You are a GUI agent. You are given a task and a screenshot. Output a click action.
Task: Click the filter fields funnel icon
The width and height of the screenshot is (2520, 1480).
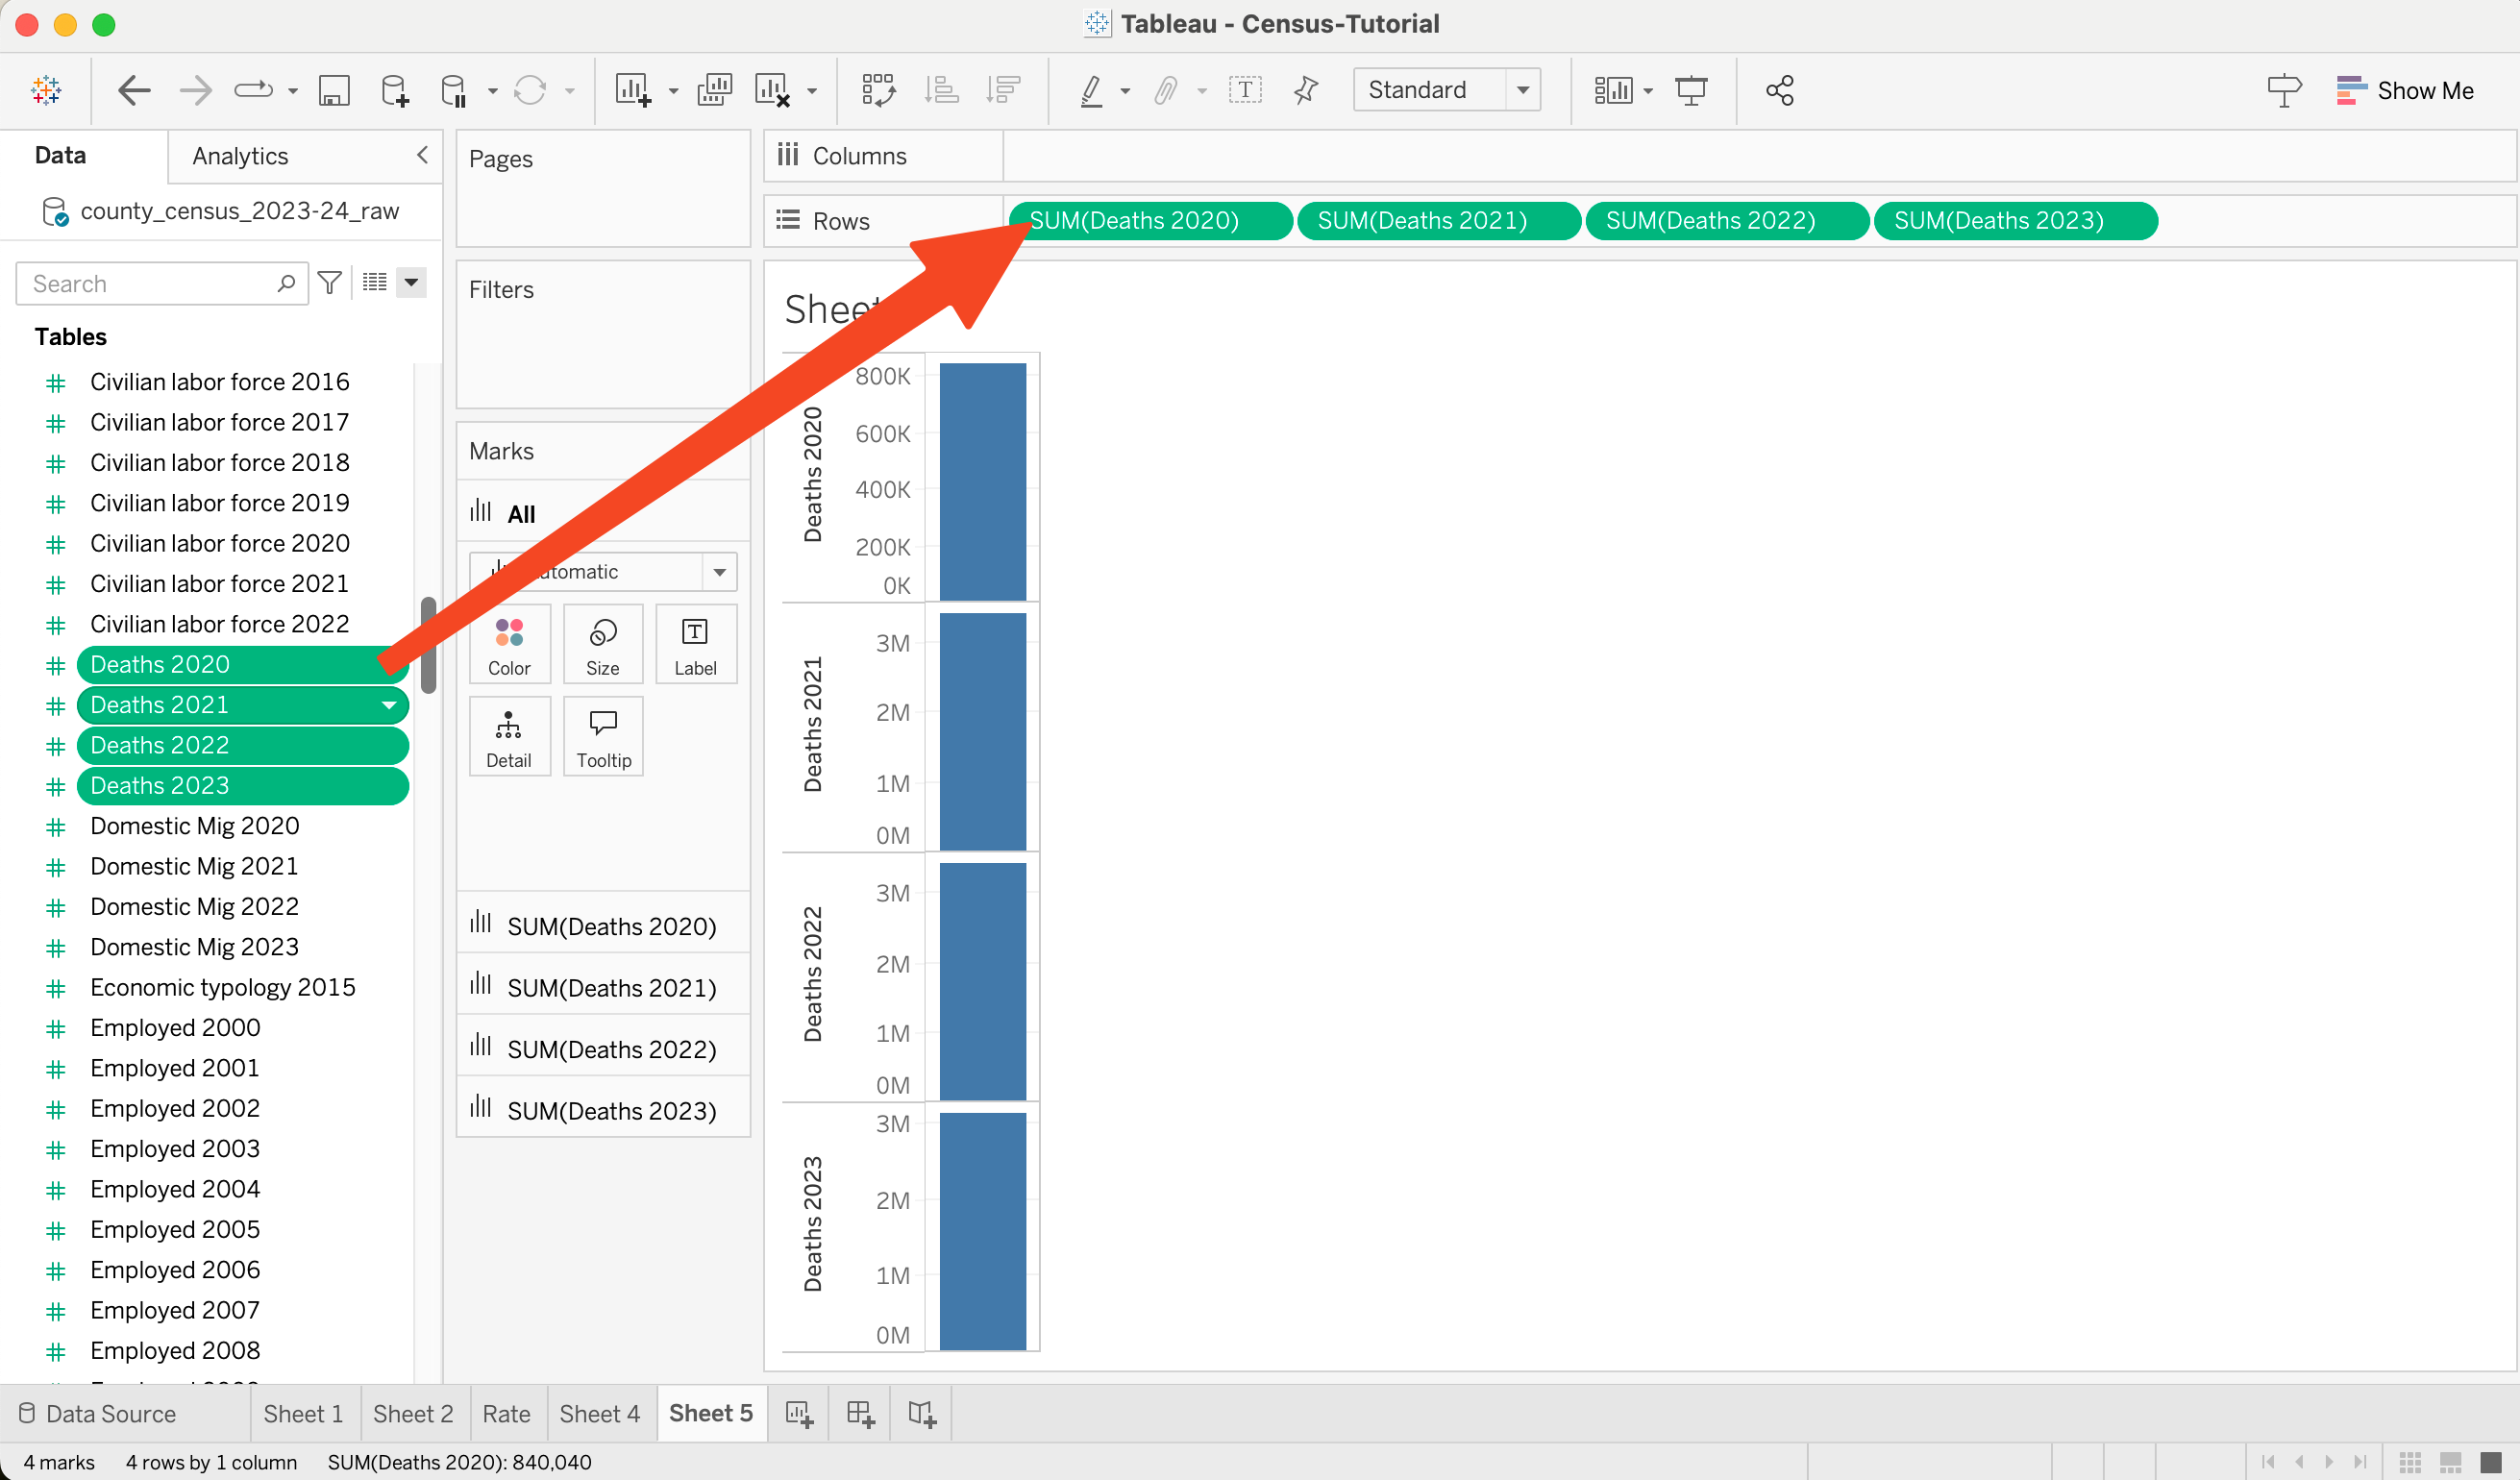pyautogui.click(x=330, y=283)
